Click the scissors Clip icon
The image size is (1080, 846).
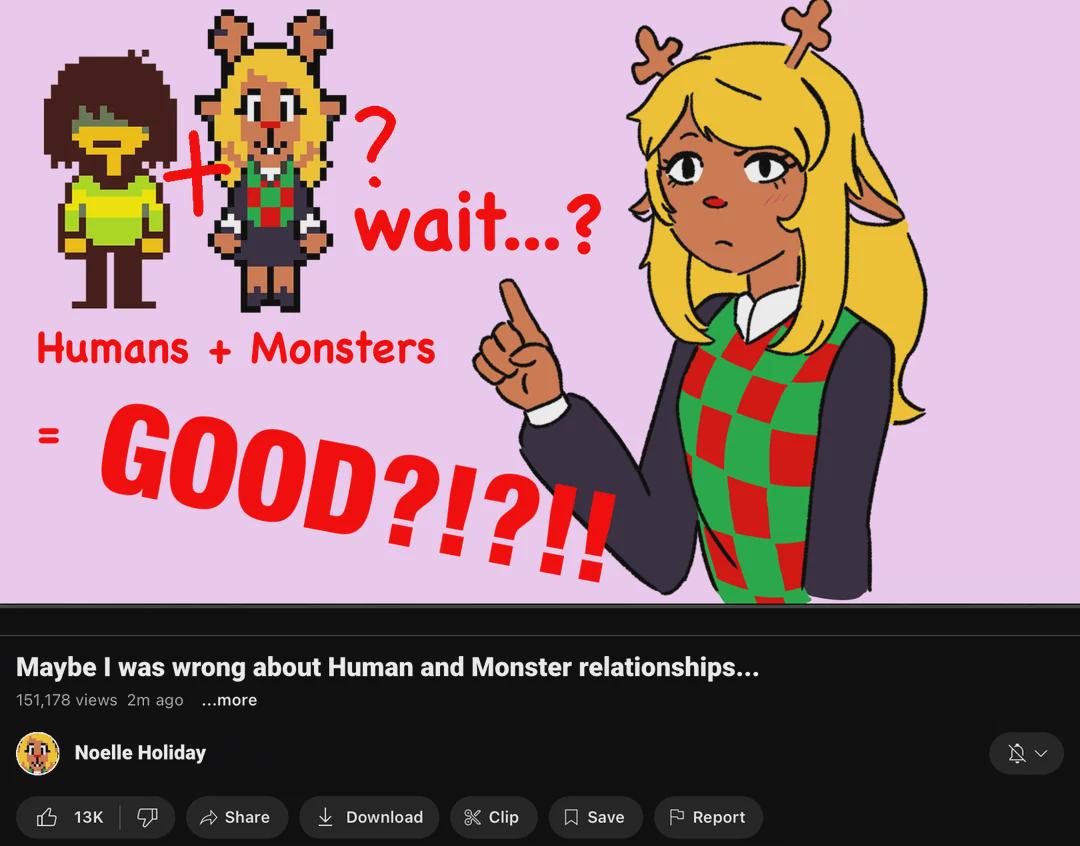tap(472, 817)
